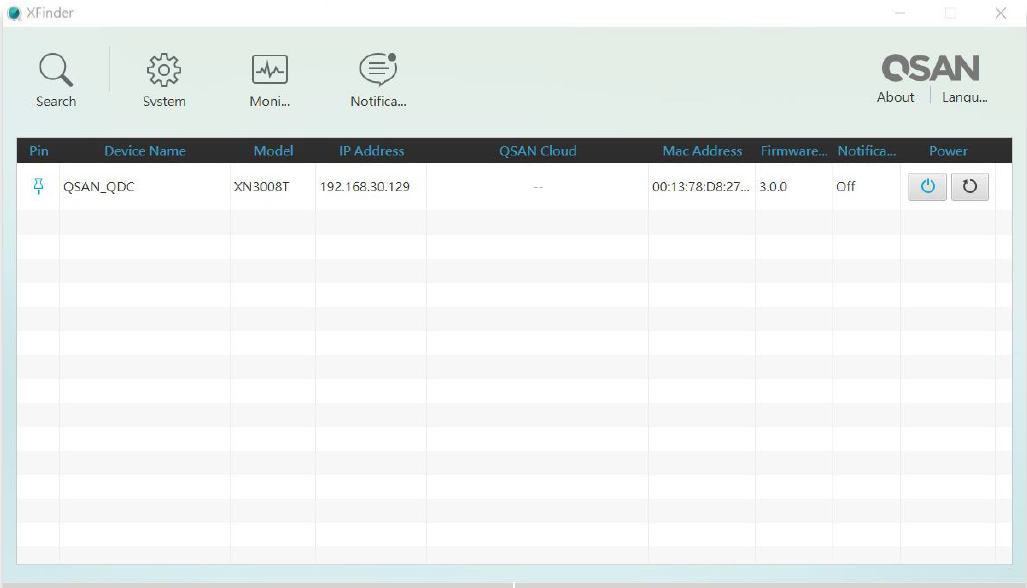Viewport: 1027px width, 588px height.
Task: Open the Monitor waveform icon
Action: coord(269,70)
